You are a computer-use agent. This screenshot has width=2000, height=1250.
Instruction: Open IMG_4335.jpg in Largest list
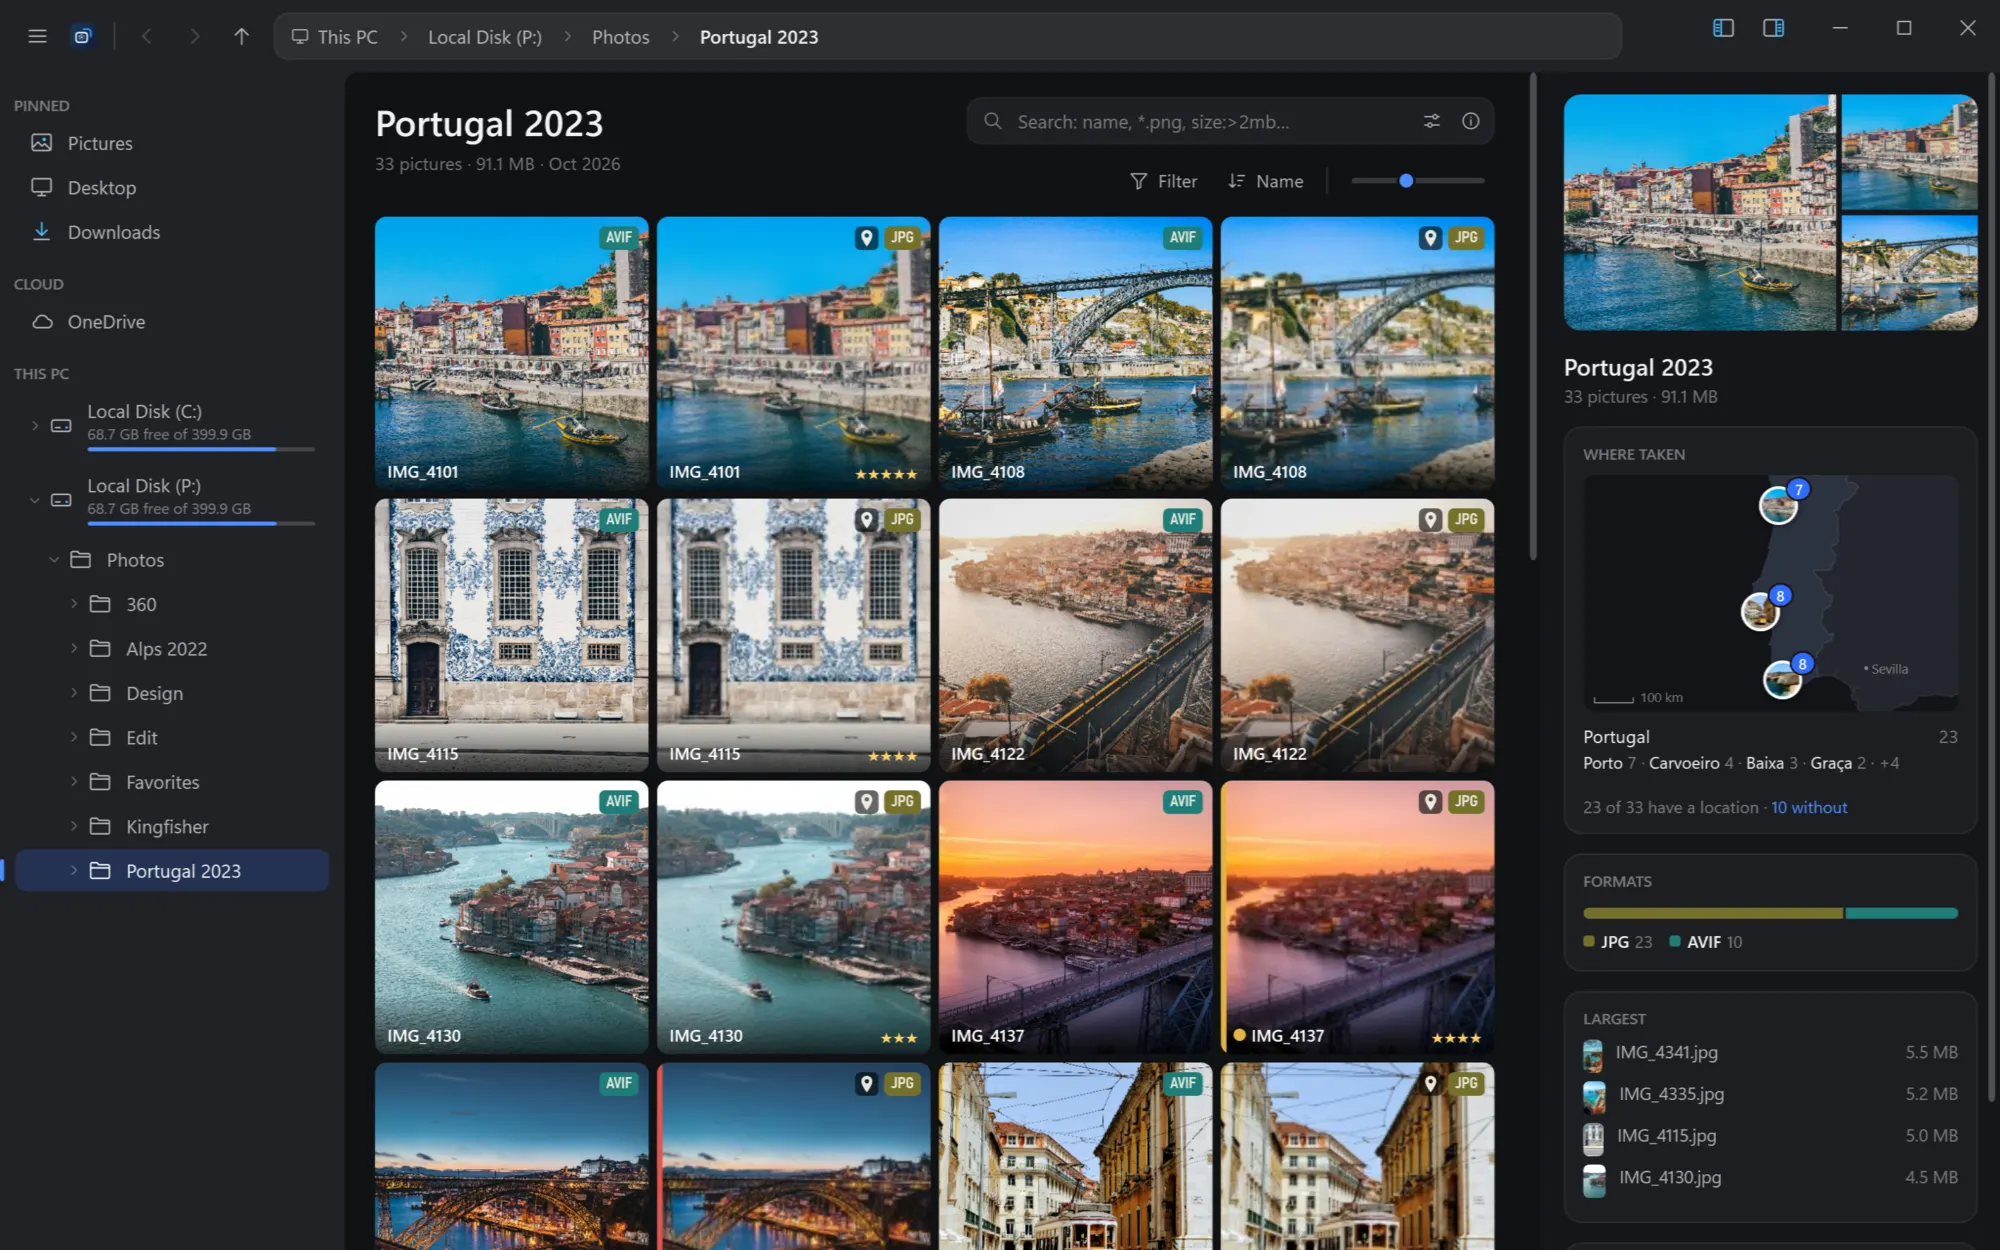1770,1095
